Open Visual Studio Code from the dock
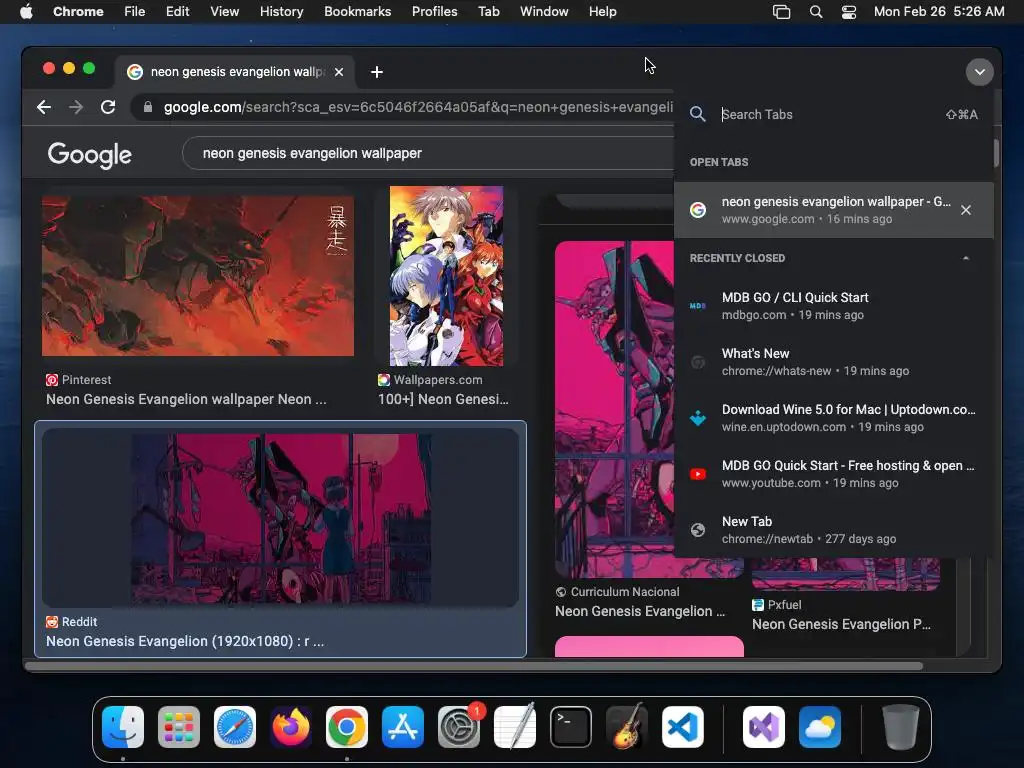This screenshot has height=768, width=1024. click(x=683, y=727)
